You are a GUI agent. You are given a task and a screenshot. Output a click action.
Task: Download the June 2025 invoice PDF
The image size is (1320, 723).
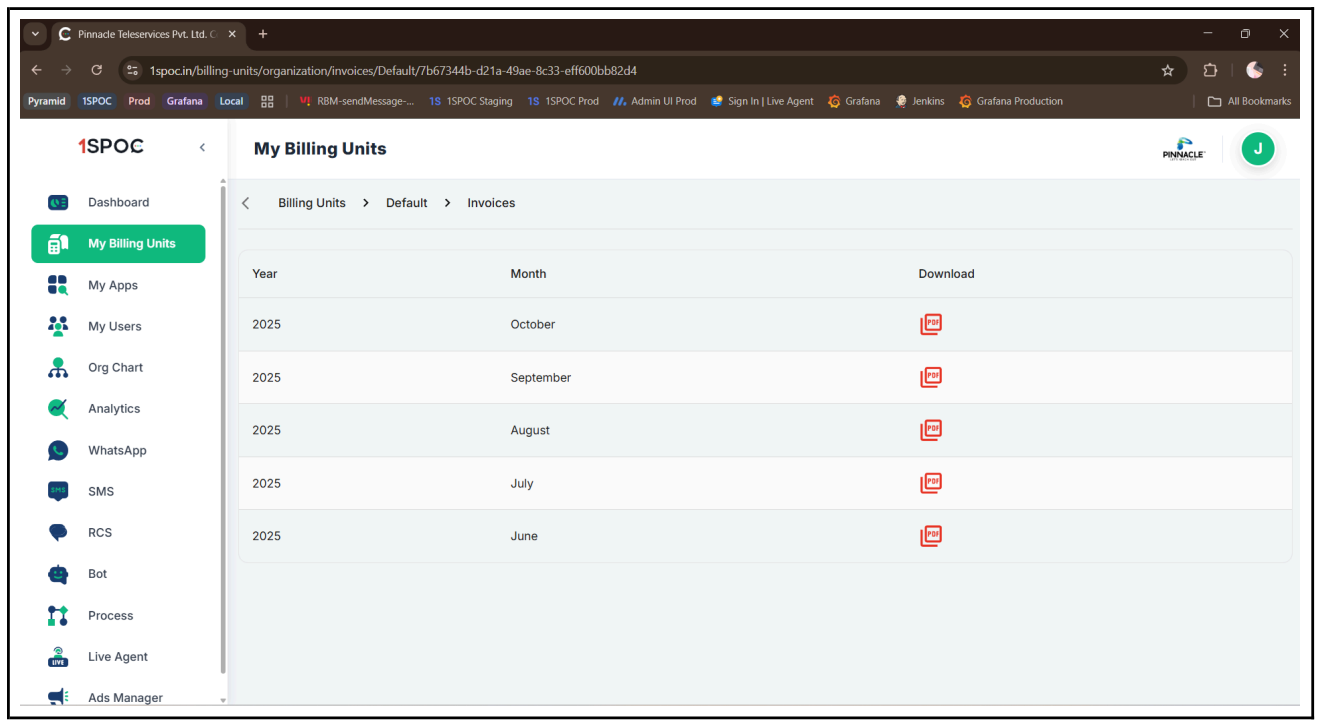coord(931,536)
